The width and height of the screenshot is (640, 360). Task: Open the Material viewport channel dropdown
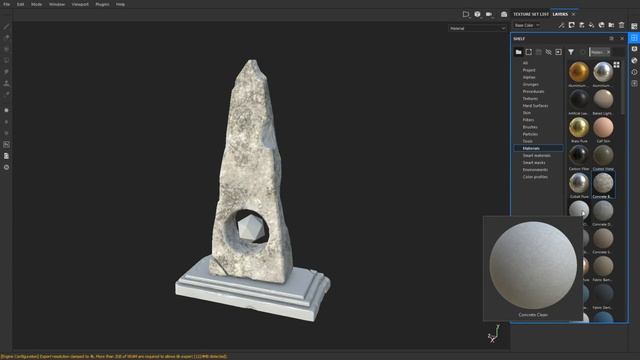pos(477,28)
